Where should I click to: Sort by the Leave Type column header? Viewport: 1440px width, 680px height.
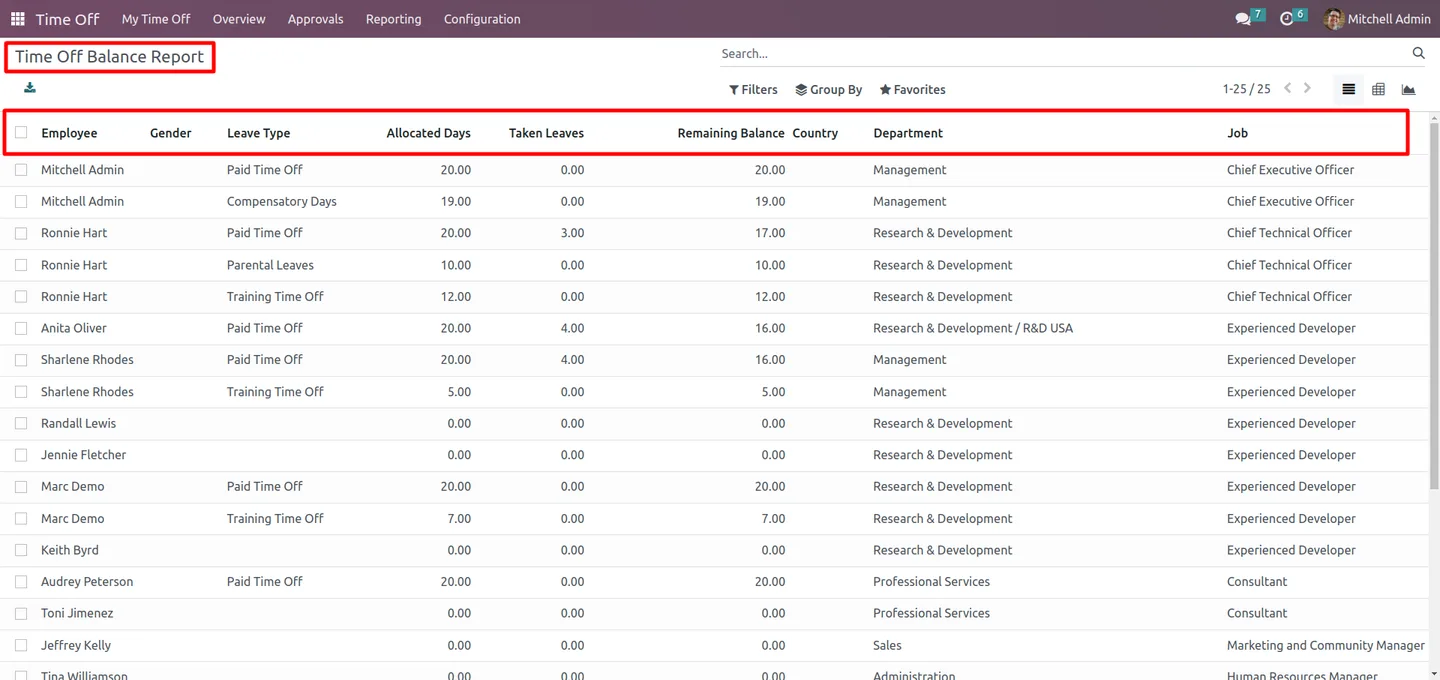click(x=258, y=133)
